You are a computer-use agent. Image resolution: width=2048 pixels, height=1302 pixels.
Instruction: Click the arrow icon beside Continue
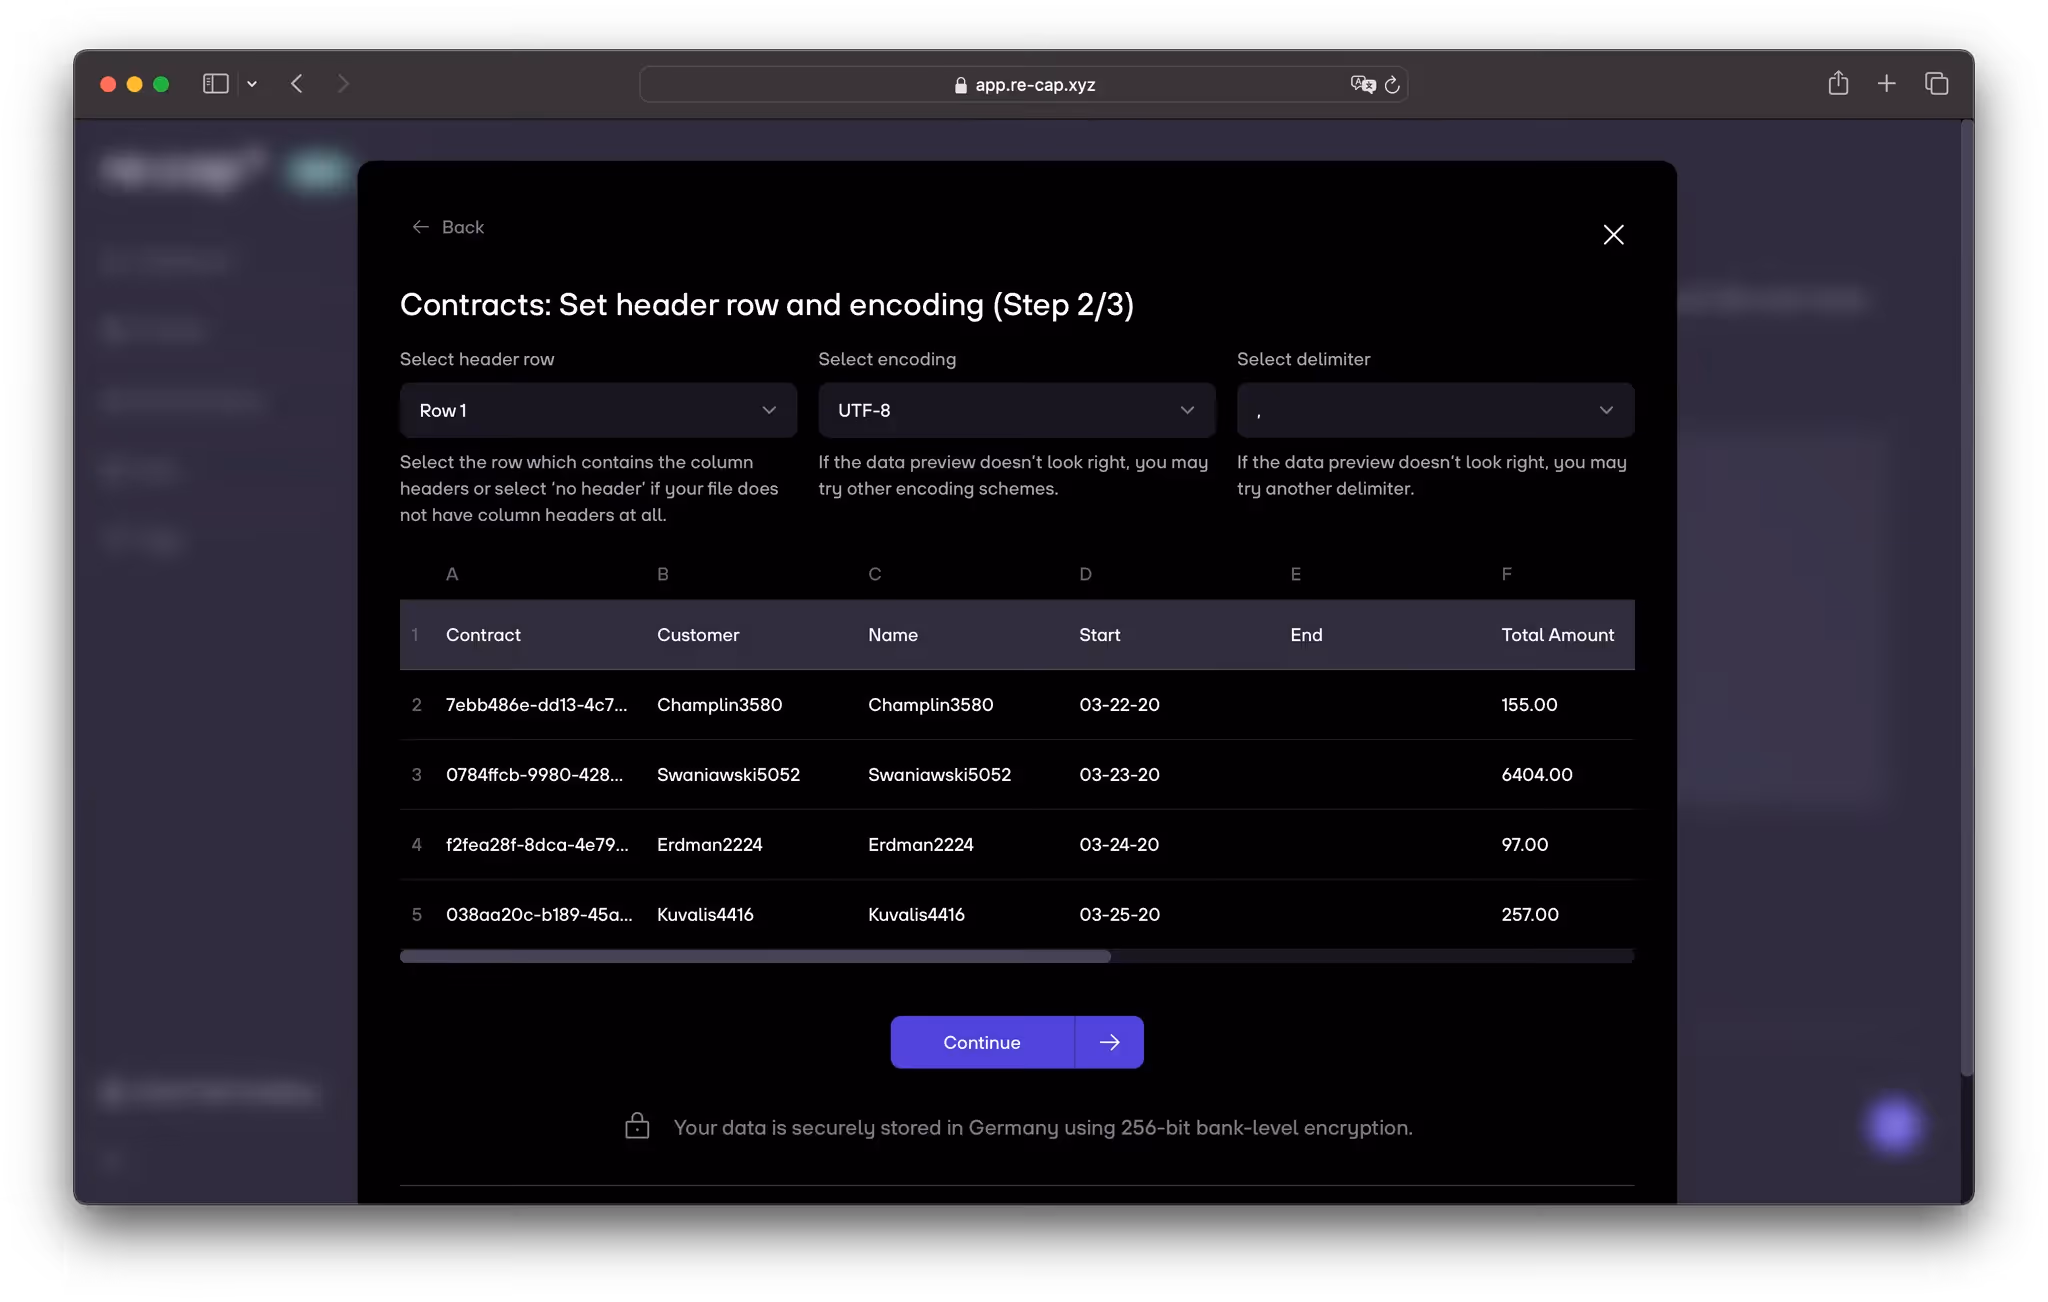(1109, 1042)
